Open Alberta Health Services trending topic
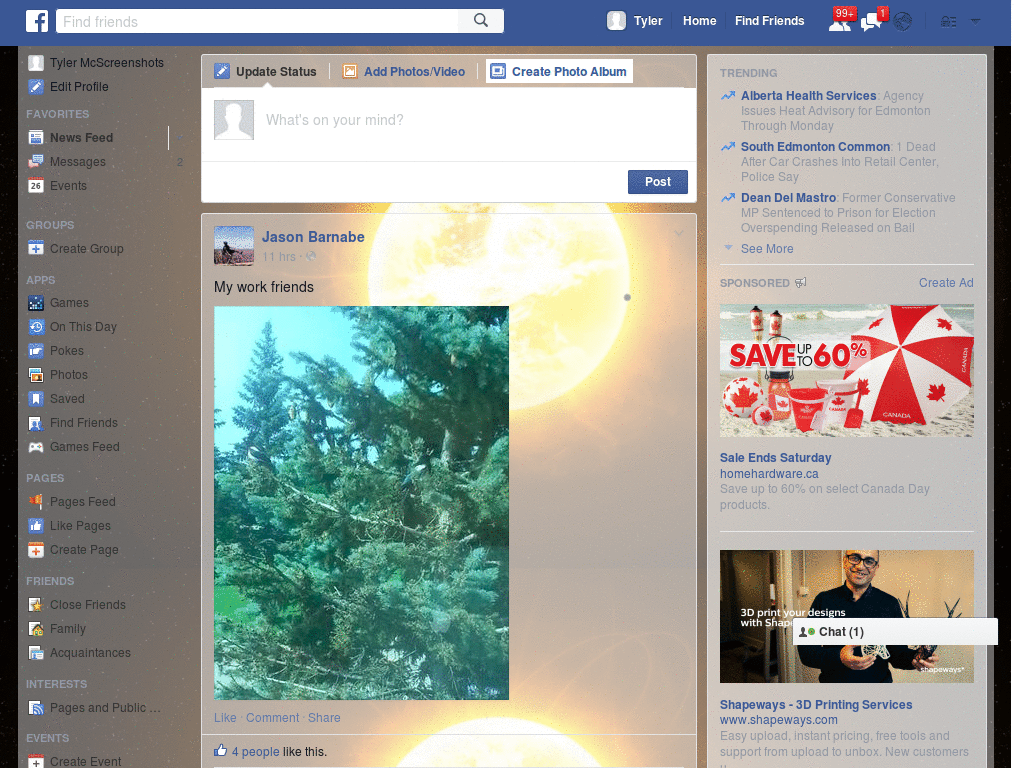The width and height of the screenshot is (1024, 768). (x=808, y=95)
